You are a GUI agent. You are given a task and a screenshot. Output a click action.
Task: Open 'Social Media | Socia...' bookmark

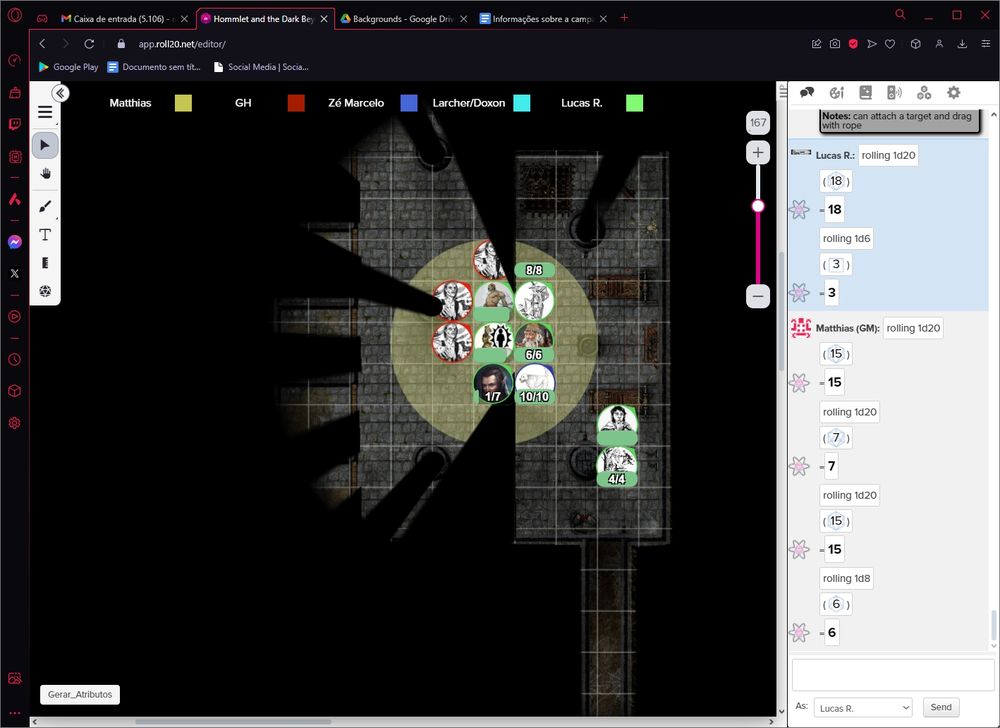(261, 67)
